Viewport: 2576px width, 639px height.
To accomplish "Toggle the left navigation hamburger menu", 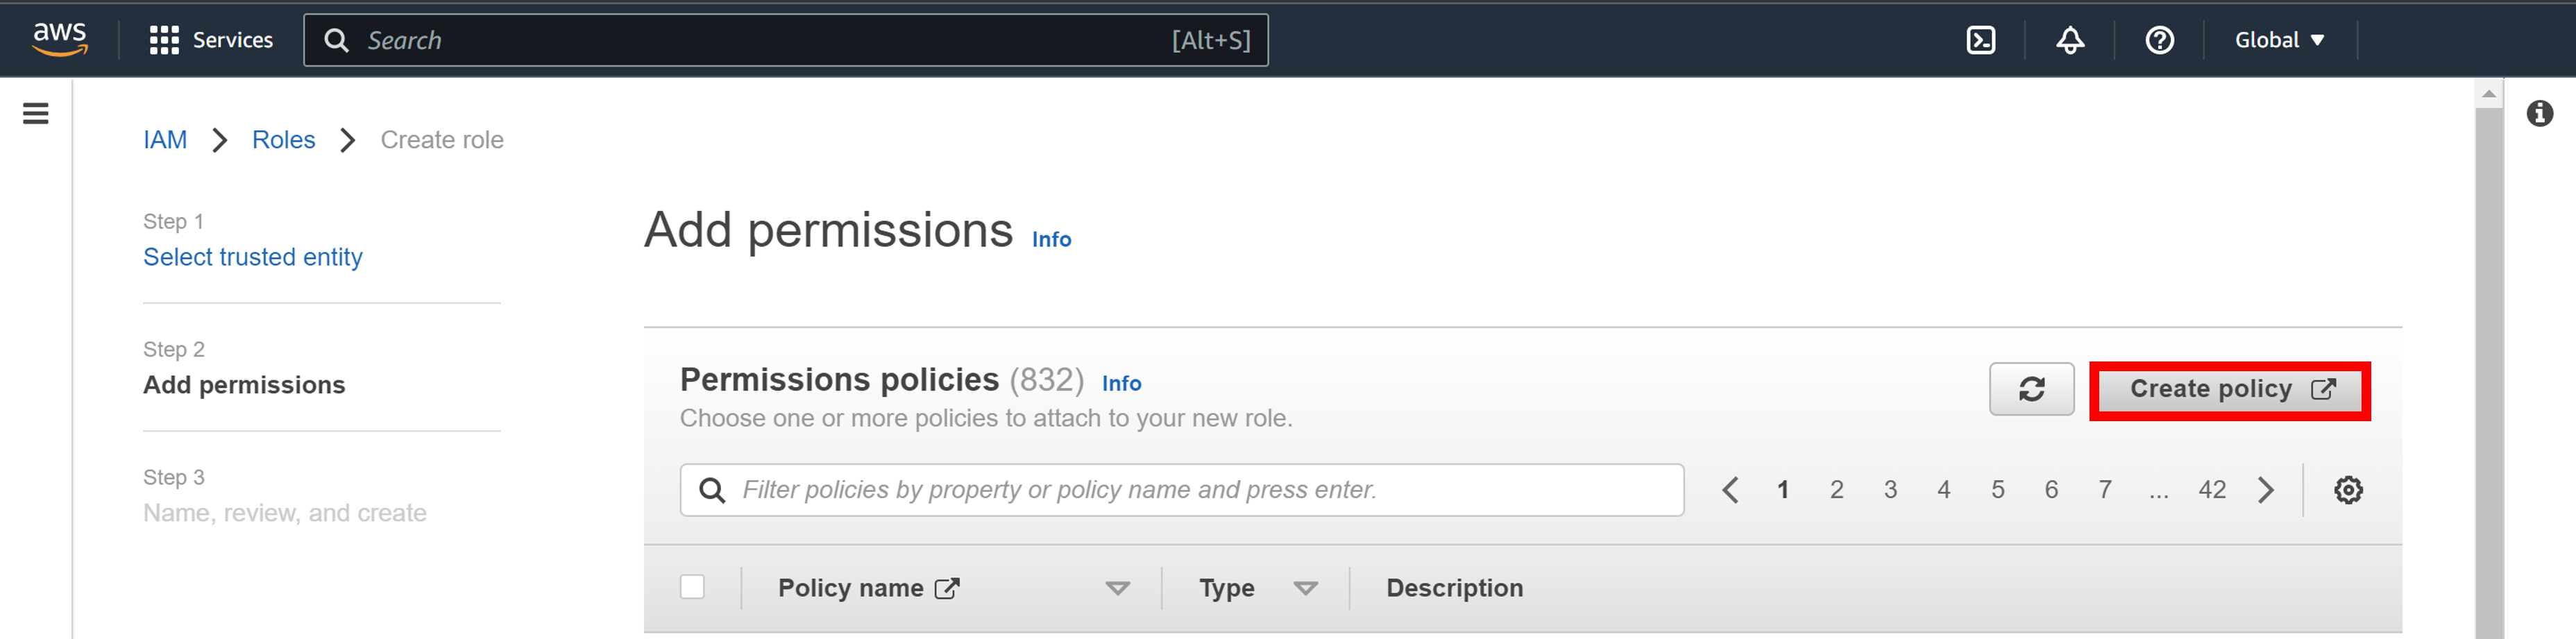I will [35, 113].
